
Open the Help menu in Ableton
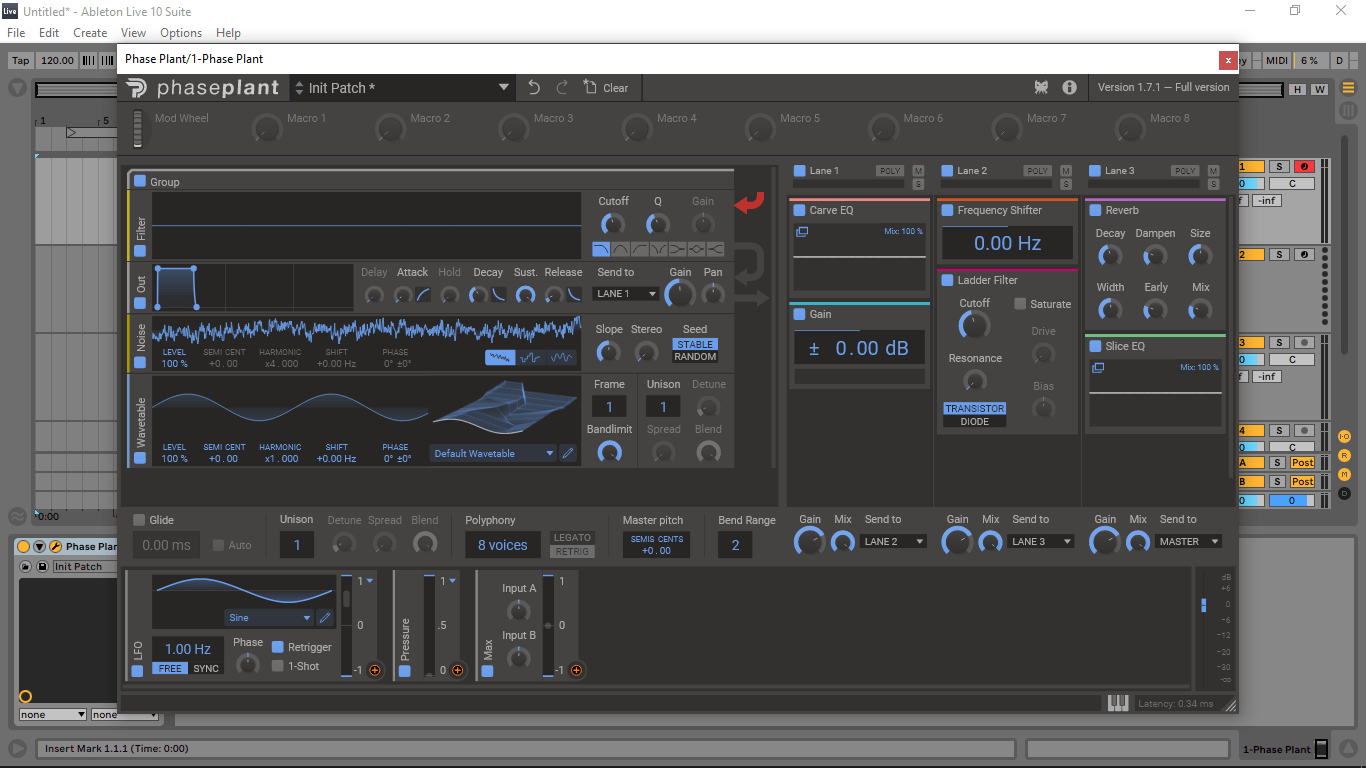(228, 33)
